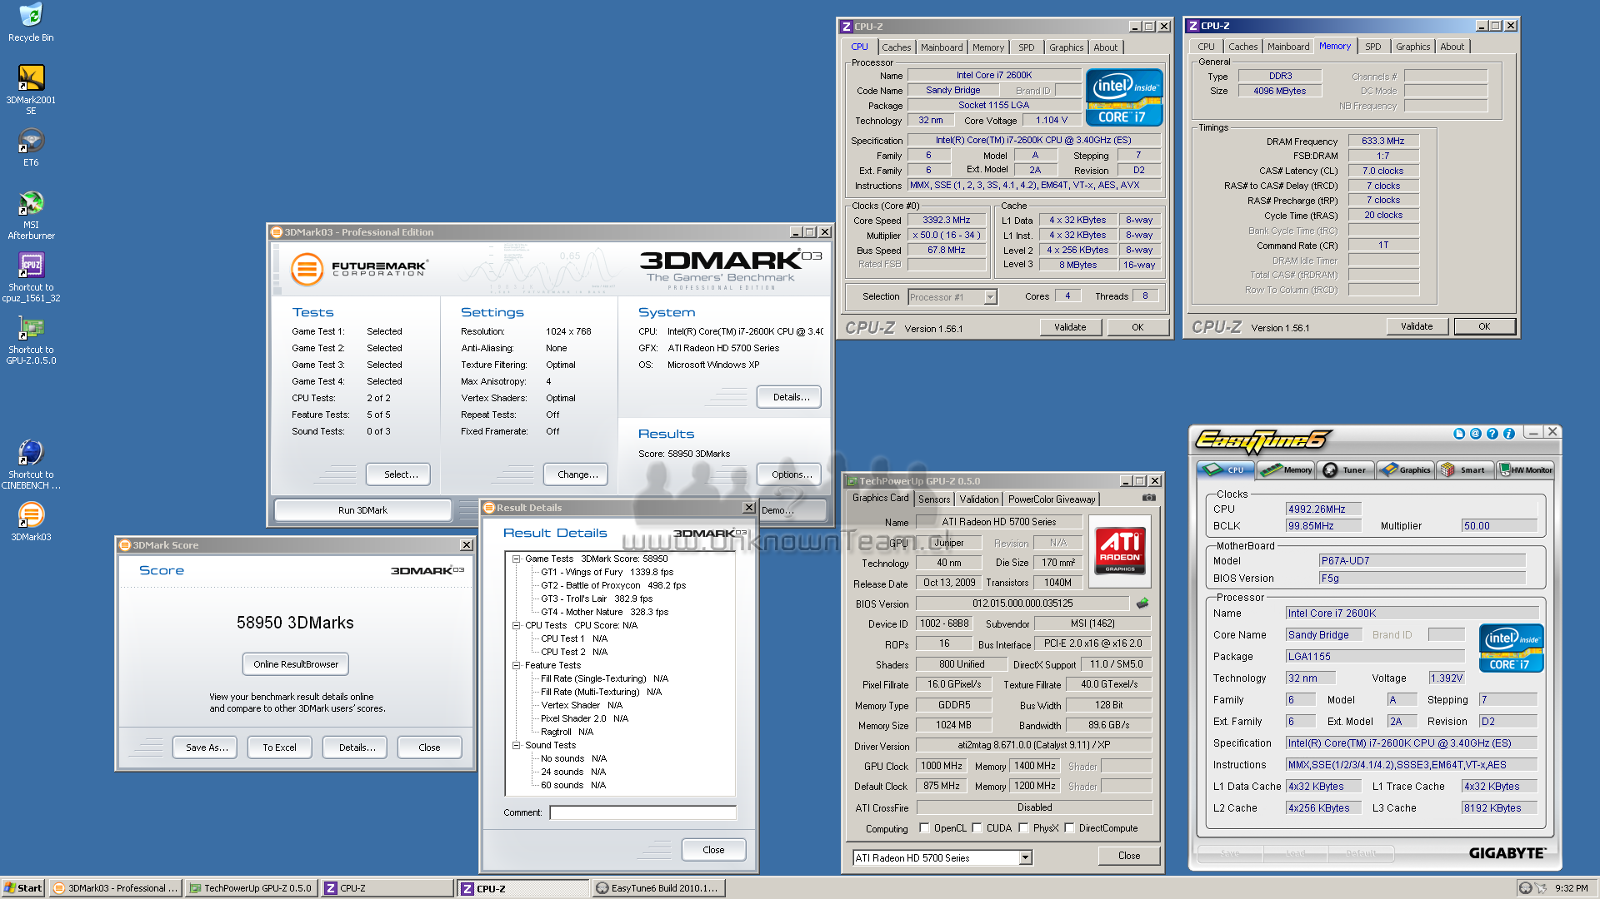Viewport: 1600px width, 899px height.
Task: Open the CINEBENCH desktop shortcut
Action: point(31,465)
